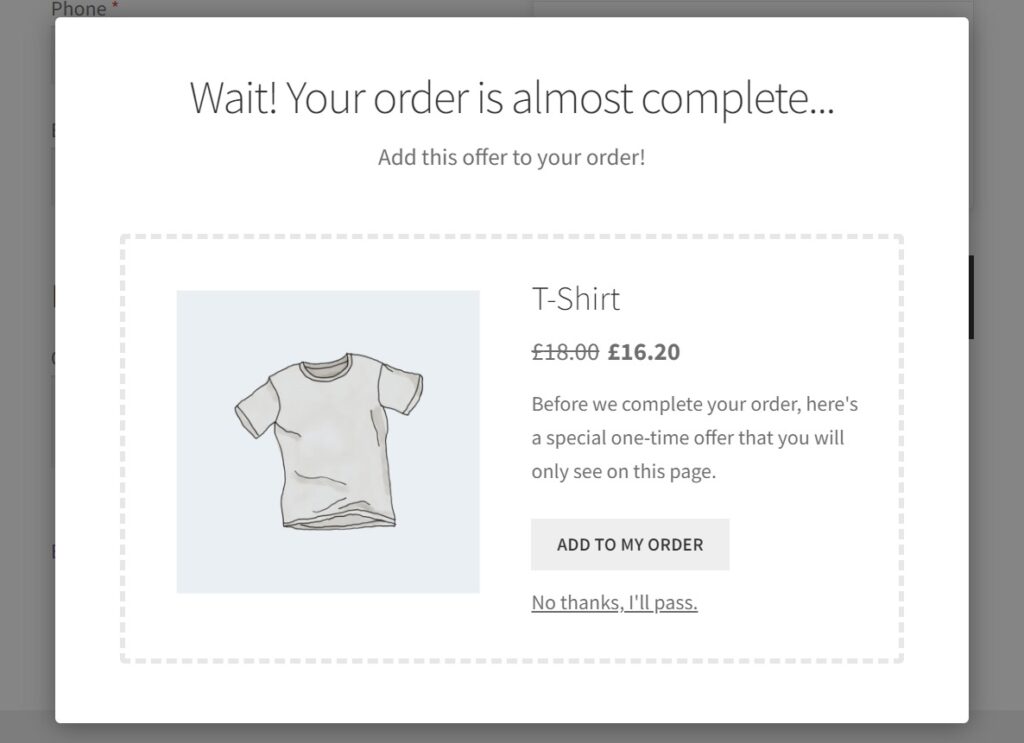The height and width of the screenshot is (743, 1024).
Task: Select the No thanks, I'll pass link
Action: pos(614,602)
